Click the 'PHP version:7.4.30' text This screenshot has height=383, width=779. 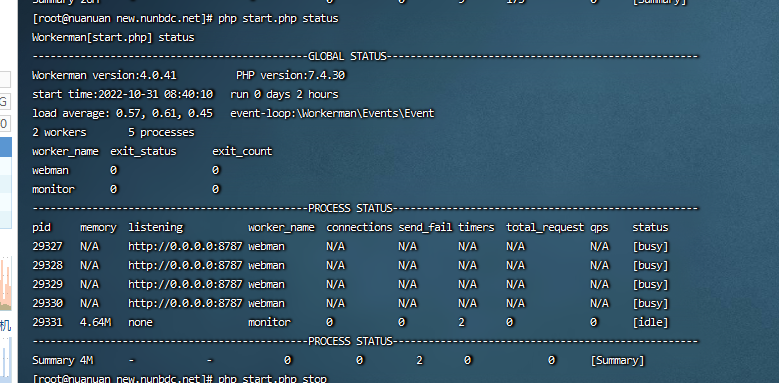(x=291, y=76)
